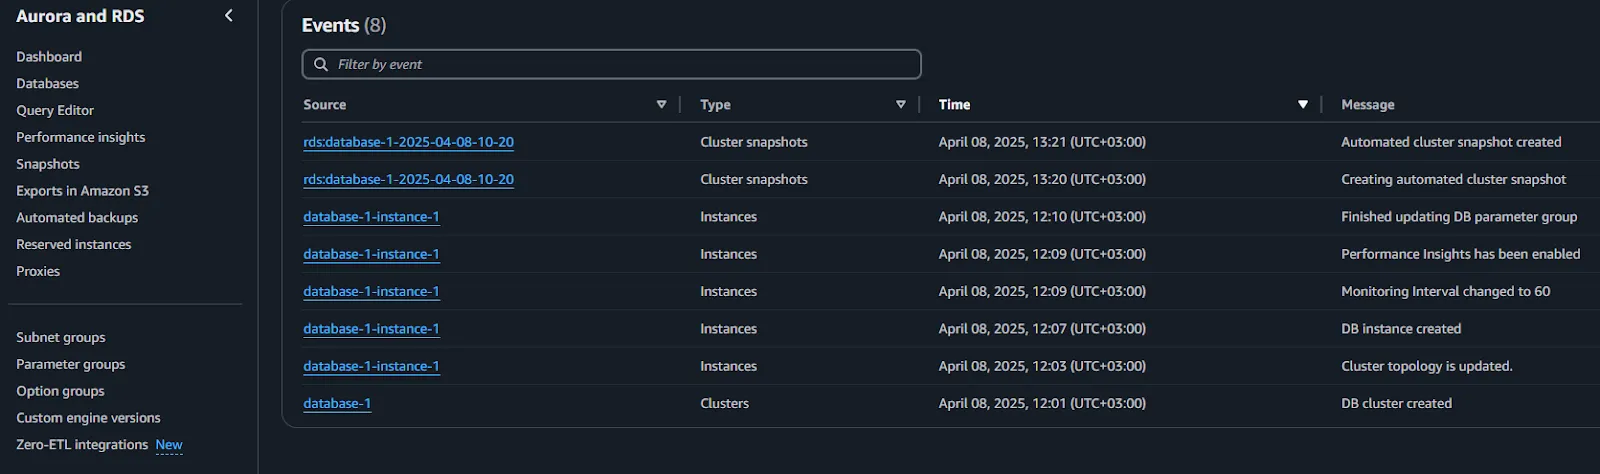Screen dimensions: 1600x474
Task: Open Option groups
Action: 60,391
